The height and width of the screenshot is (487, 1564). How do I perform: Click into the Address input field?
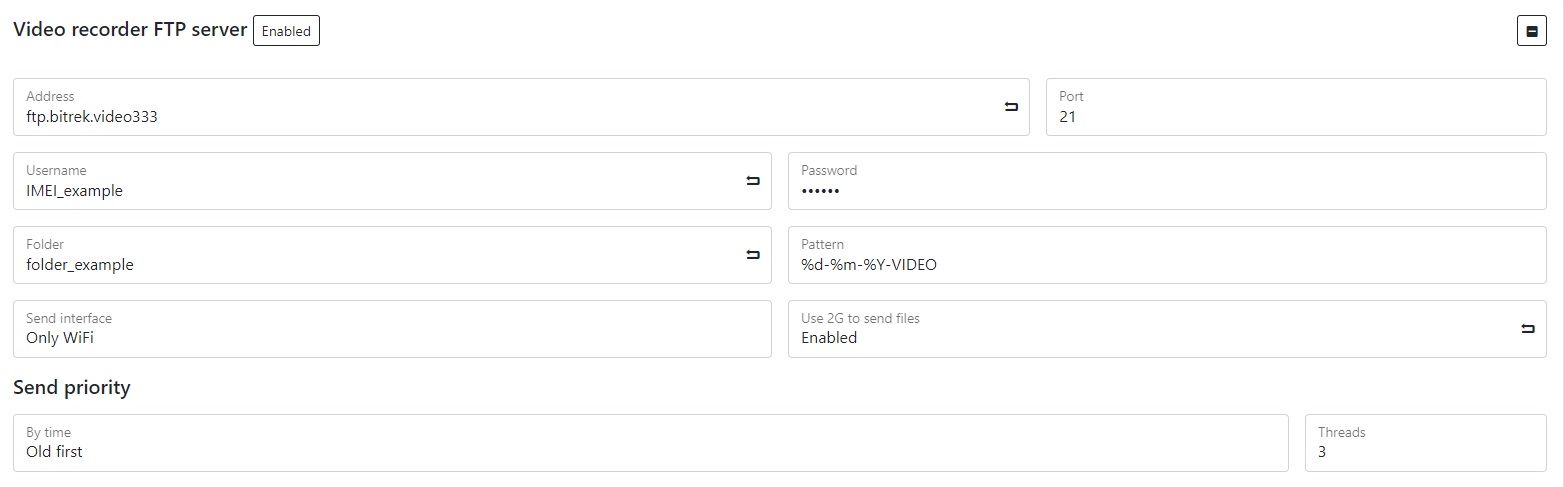tap(500, 116)
